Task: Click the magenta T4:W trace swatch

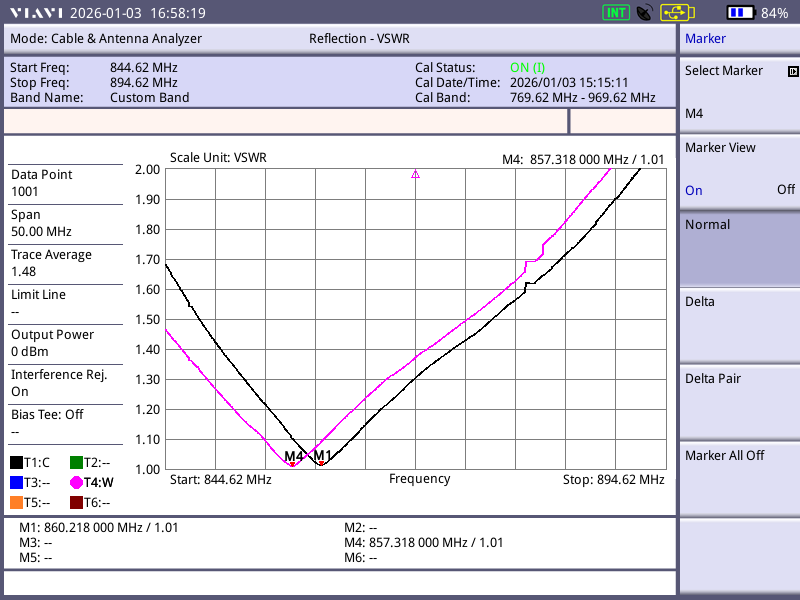Action: tap(76, 482)
